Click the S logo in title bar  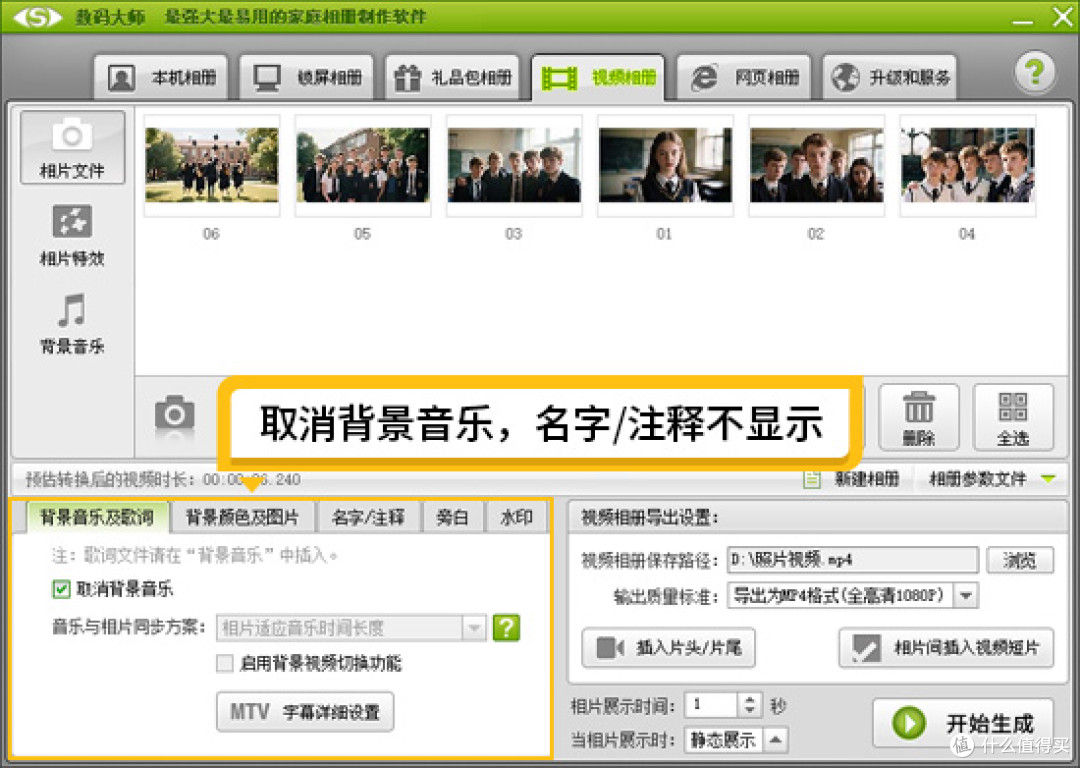pos(38,17)
